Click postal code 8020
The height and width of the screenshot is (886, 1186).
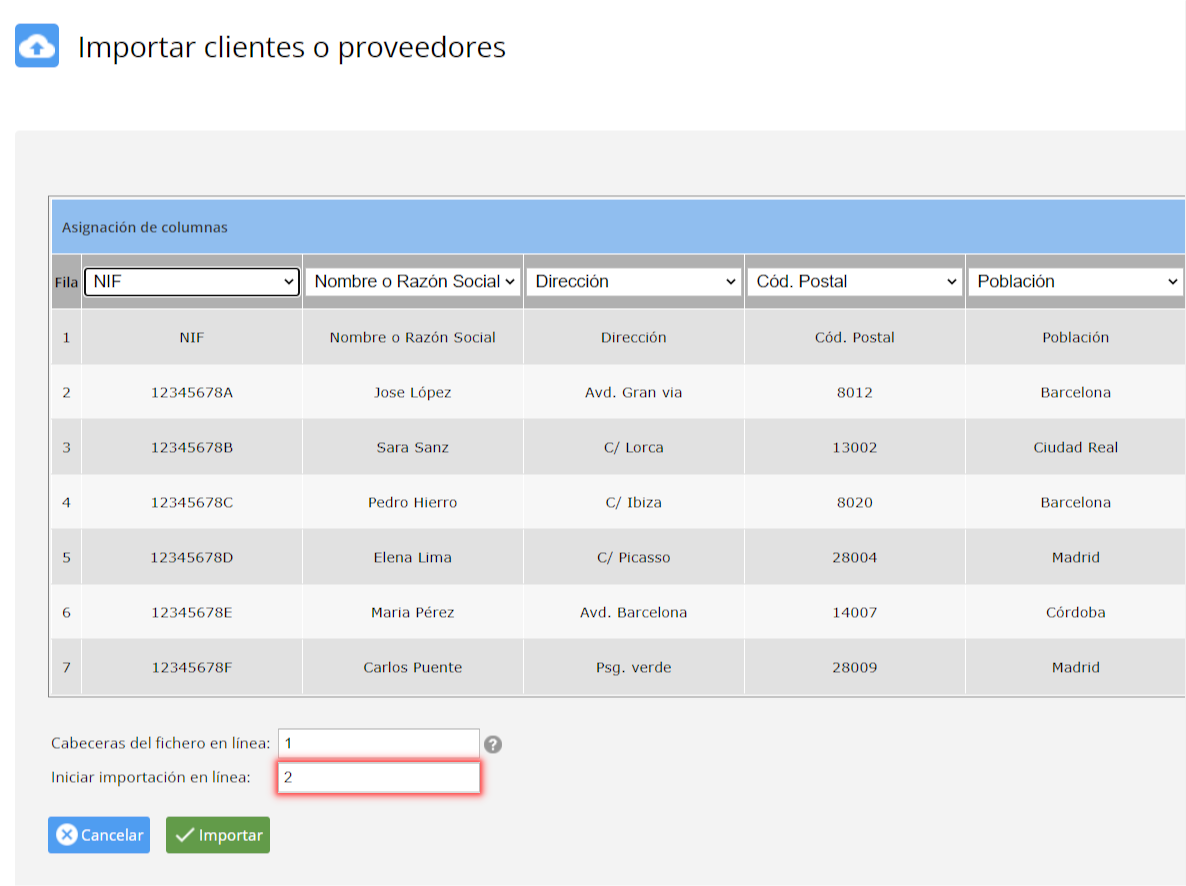855,502
